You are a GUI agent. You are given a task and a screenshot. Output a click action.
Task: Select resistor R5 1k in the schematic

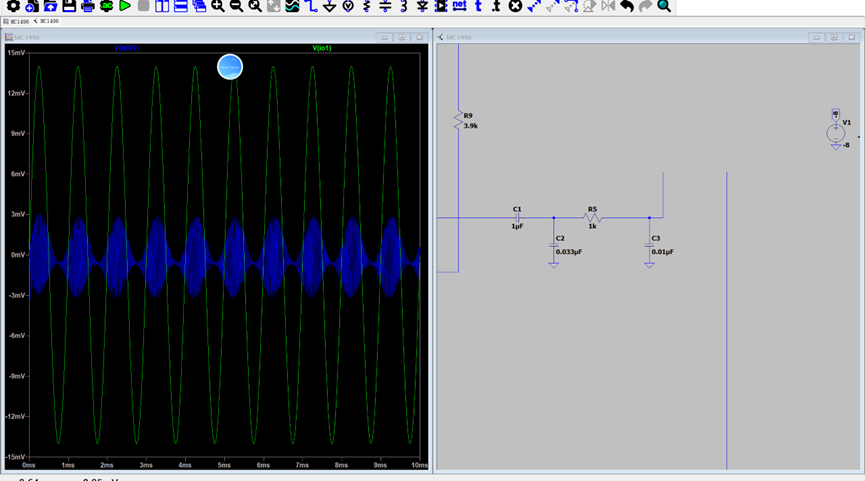pos(592,217)
